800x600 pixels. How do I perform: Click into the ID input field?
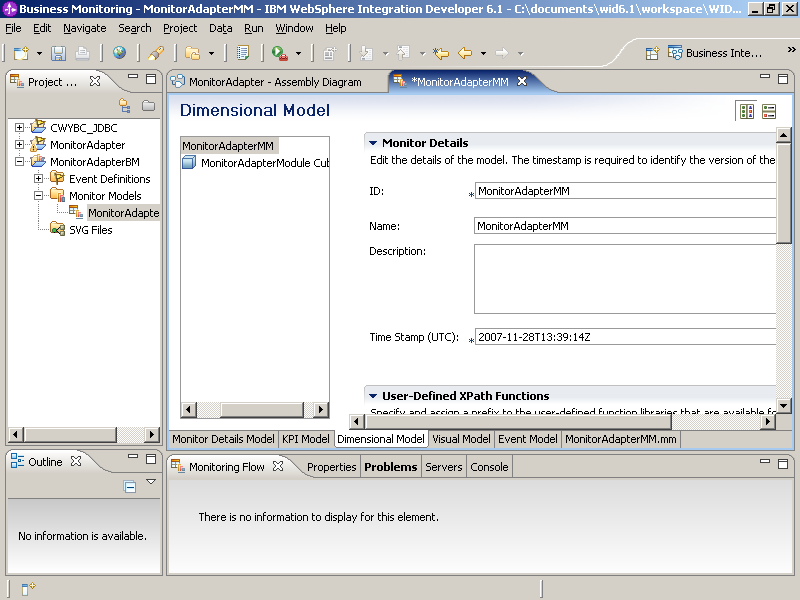coord(625,191)
